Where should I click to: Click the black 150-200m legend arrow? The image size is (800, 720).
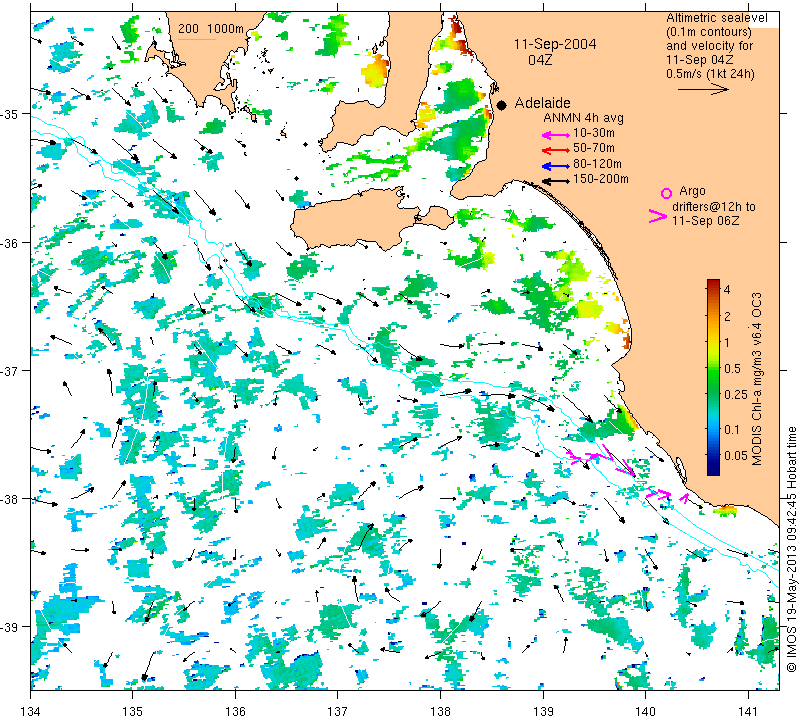tap(556, 181)
